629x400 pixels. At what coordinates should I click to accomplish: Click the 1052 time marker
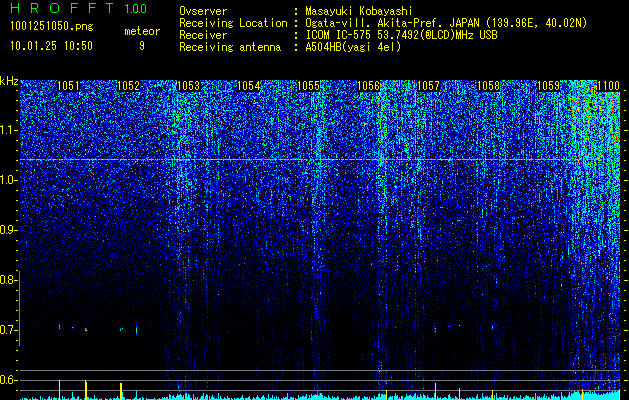pos(128,86)
